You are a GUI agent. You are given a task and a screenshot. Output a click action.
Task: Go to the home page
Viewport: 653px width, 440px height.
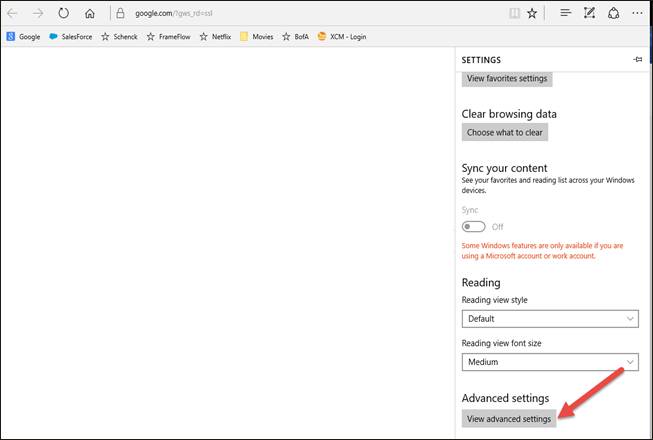[x=91, y=13]
